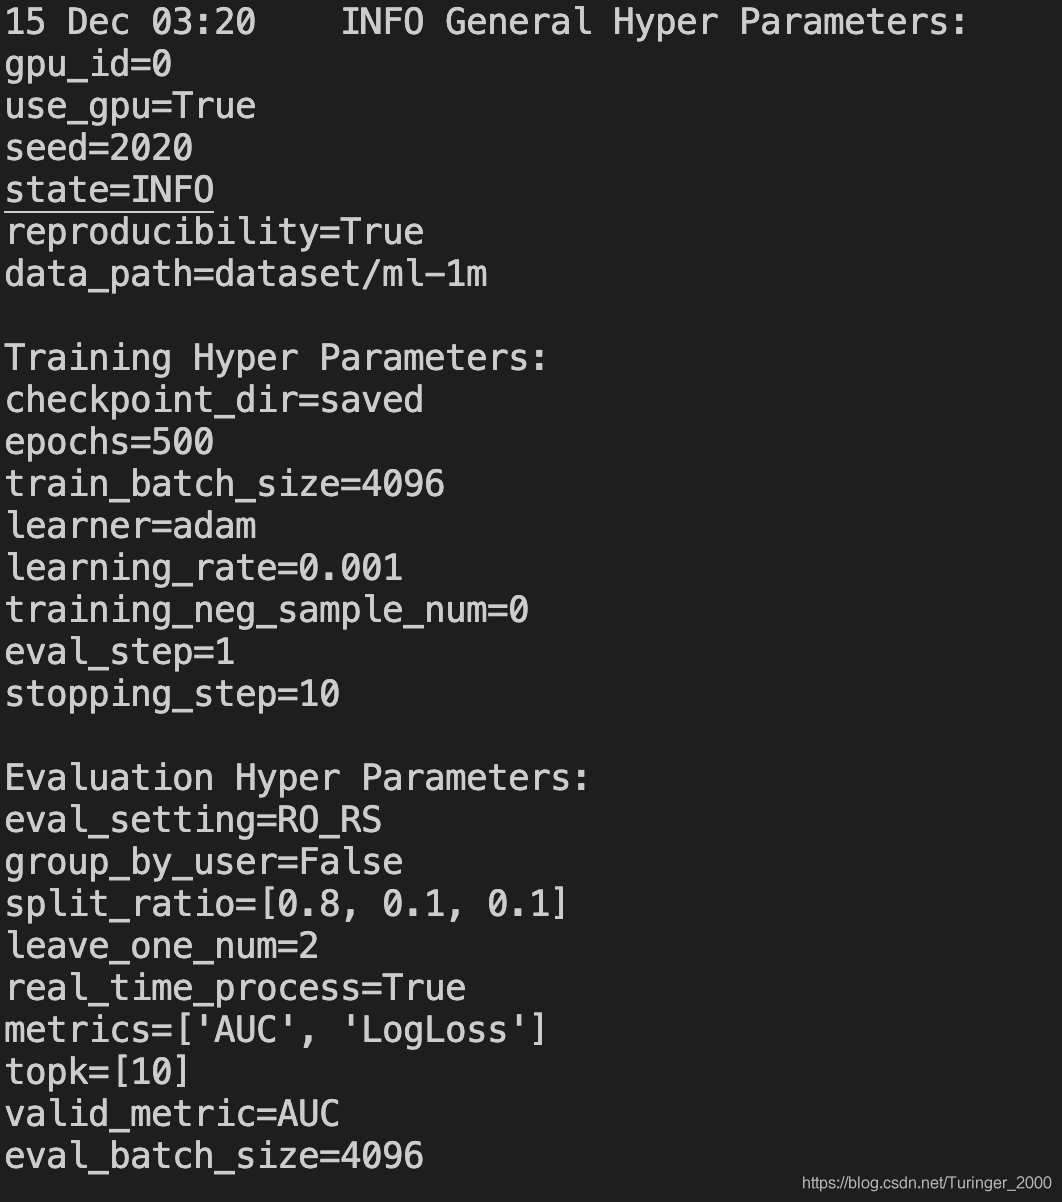This screenshot has height=1202, width=1062.
Task: Click the gpu_id=0 line
Action: [x=88, y=65]
